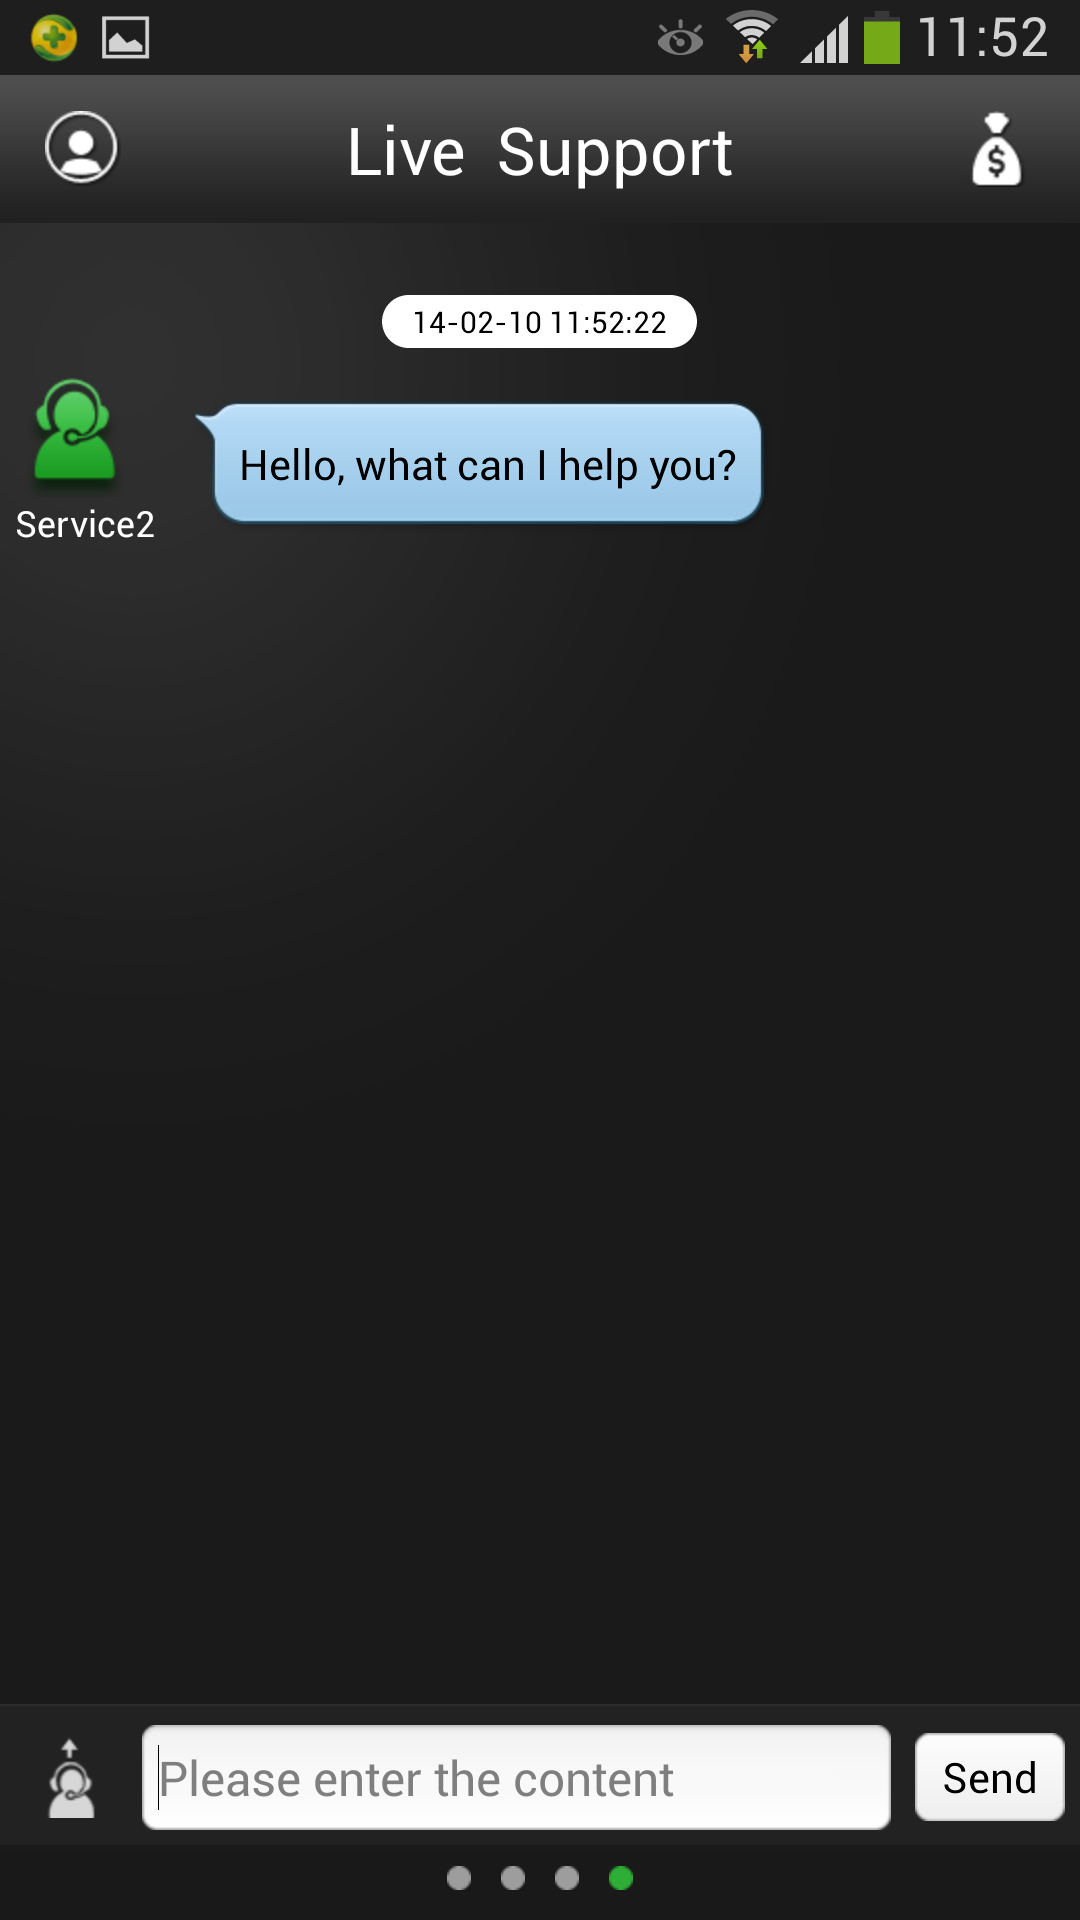Open the user profile icon
The image size is (1080, 1920).
click(x=81, y=147)
